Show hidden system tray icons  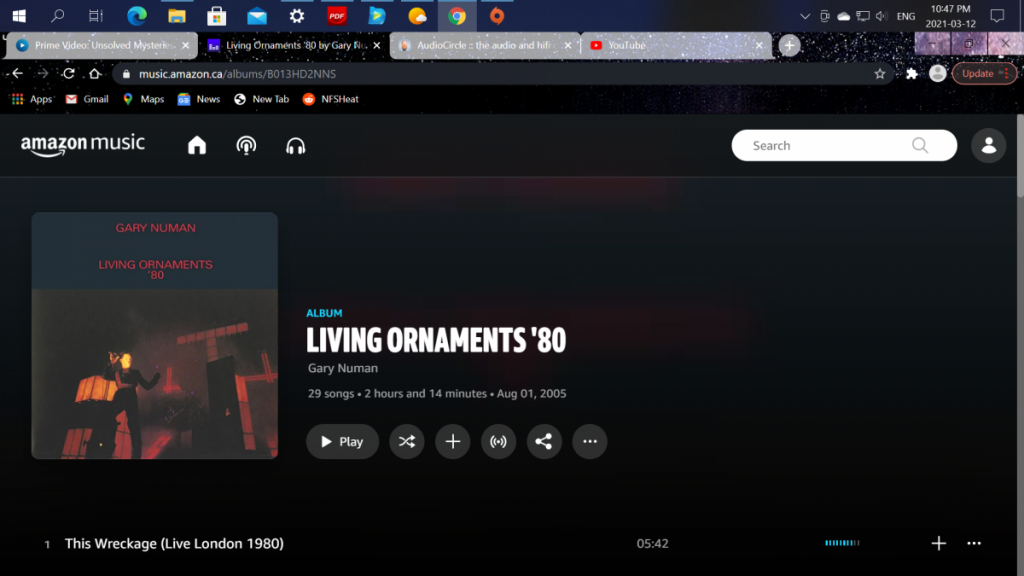[x=805, y=16]
